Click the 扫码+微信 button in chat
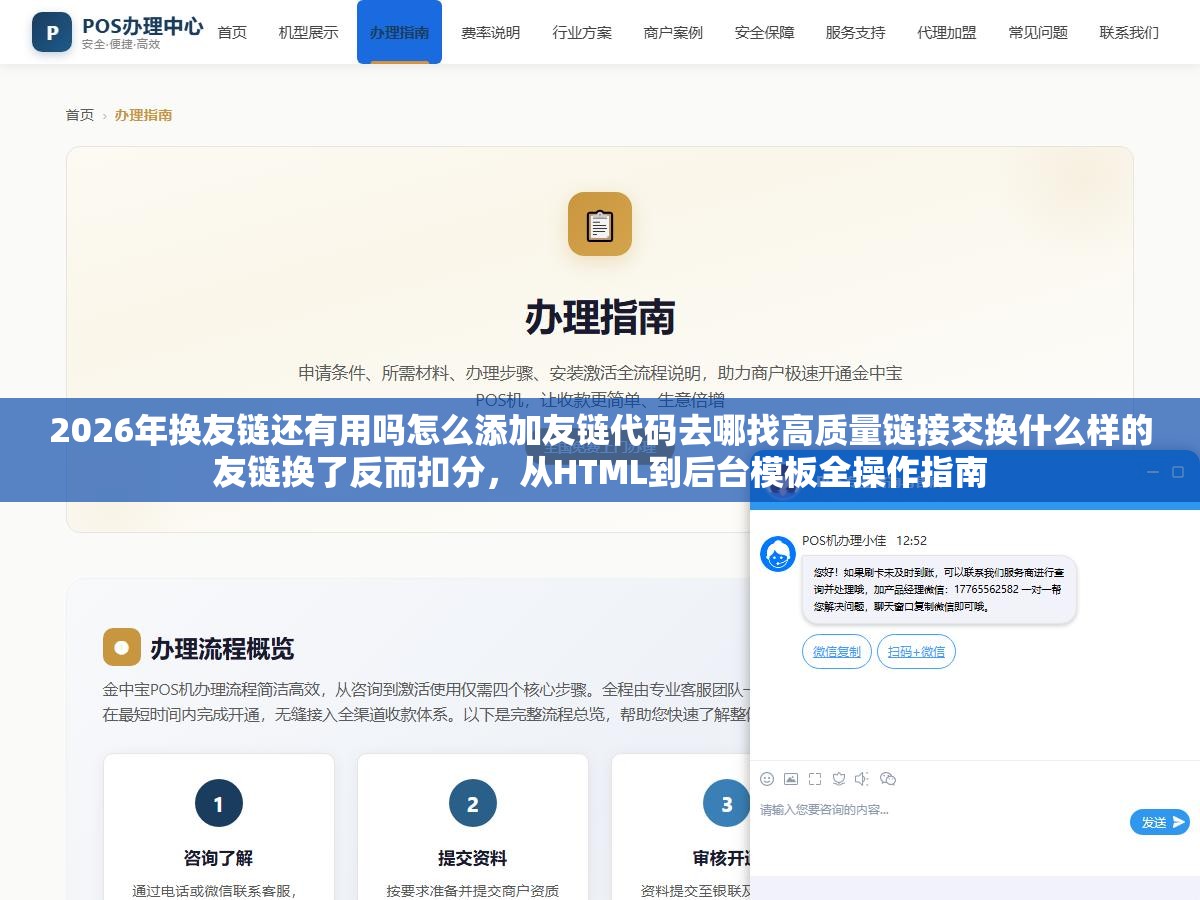The width and height of the screenshot is (1200, 900). point(917,651)
